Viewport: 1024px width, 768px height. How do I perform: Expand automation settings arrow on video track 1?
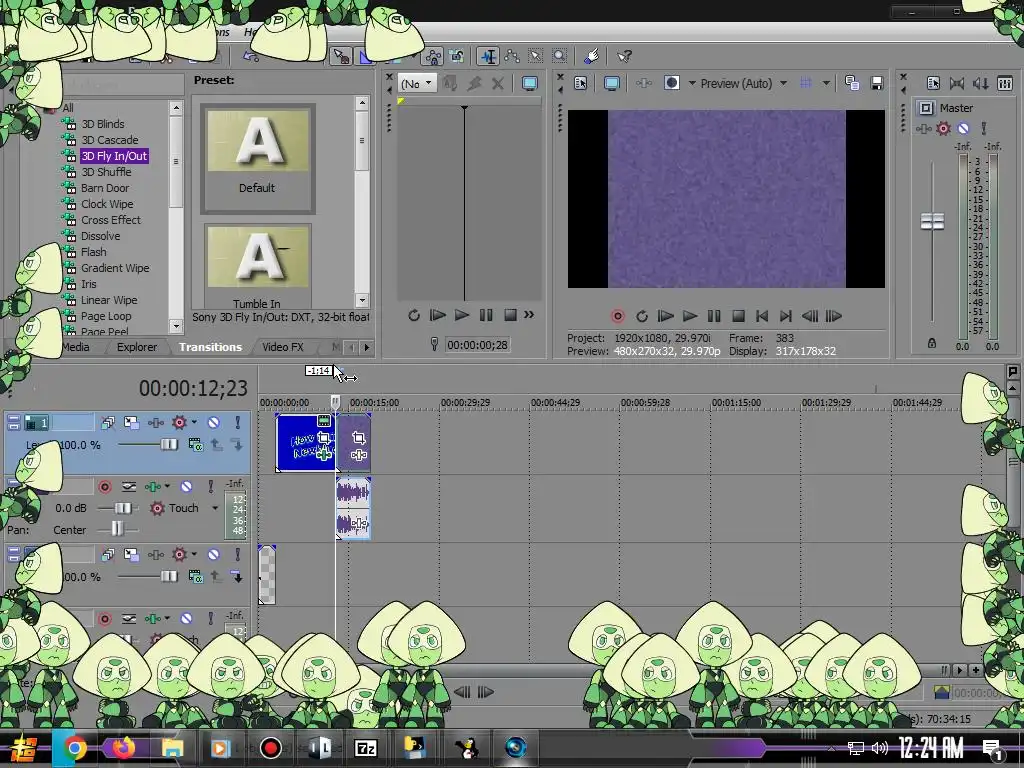[x=194, y=423]
